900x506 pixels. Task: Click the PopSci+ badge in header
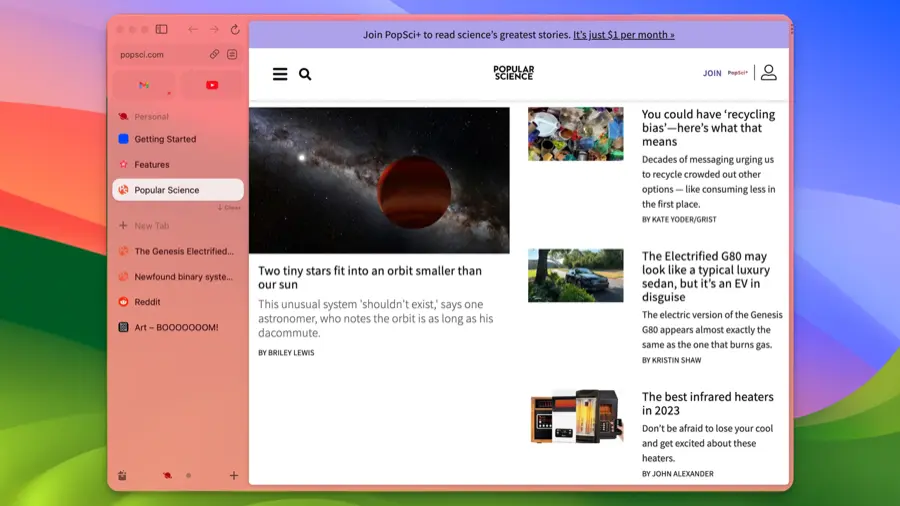pos(738,73)
